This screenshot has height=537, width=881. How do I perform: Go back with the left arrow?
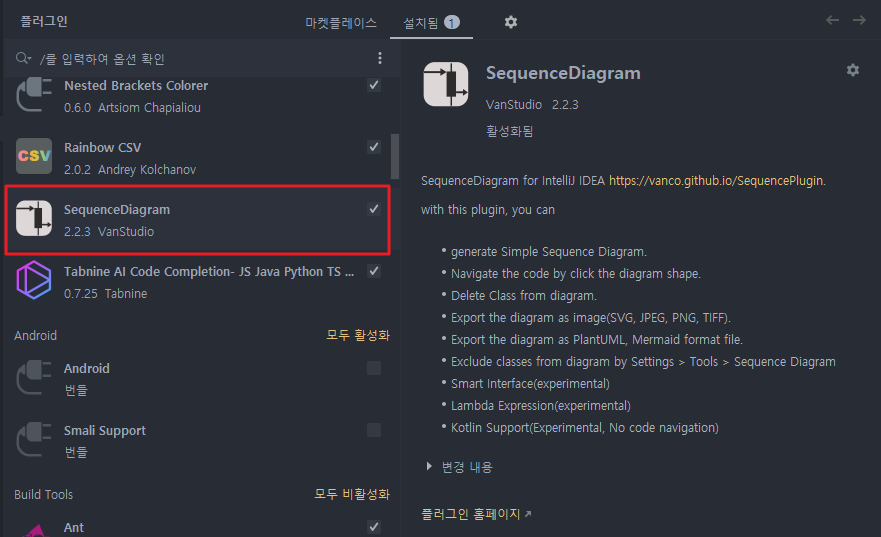[832, 20]
